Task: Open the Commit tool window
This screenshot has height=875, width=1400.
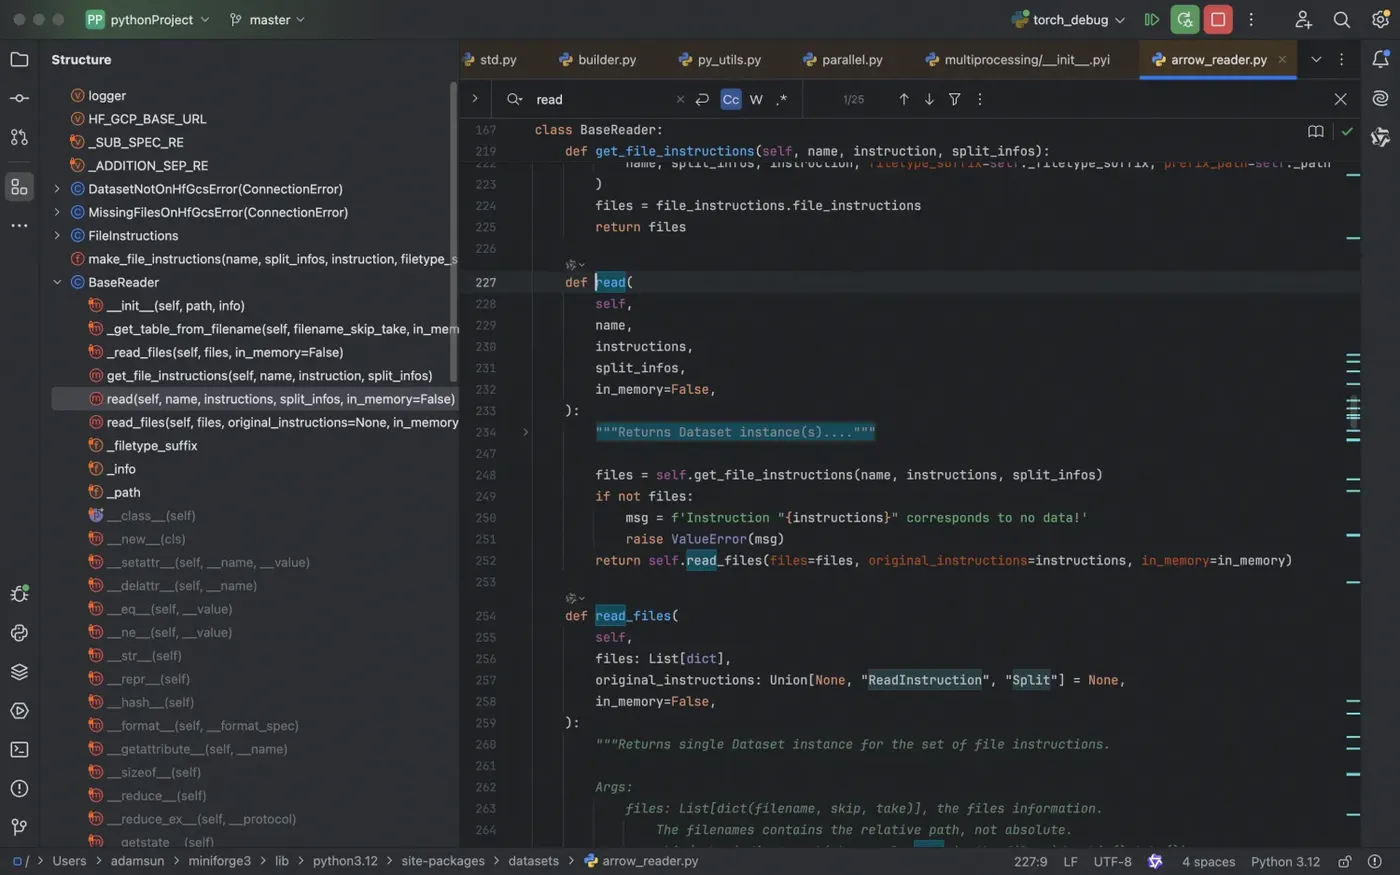Action: point(19,98)
